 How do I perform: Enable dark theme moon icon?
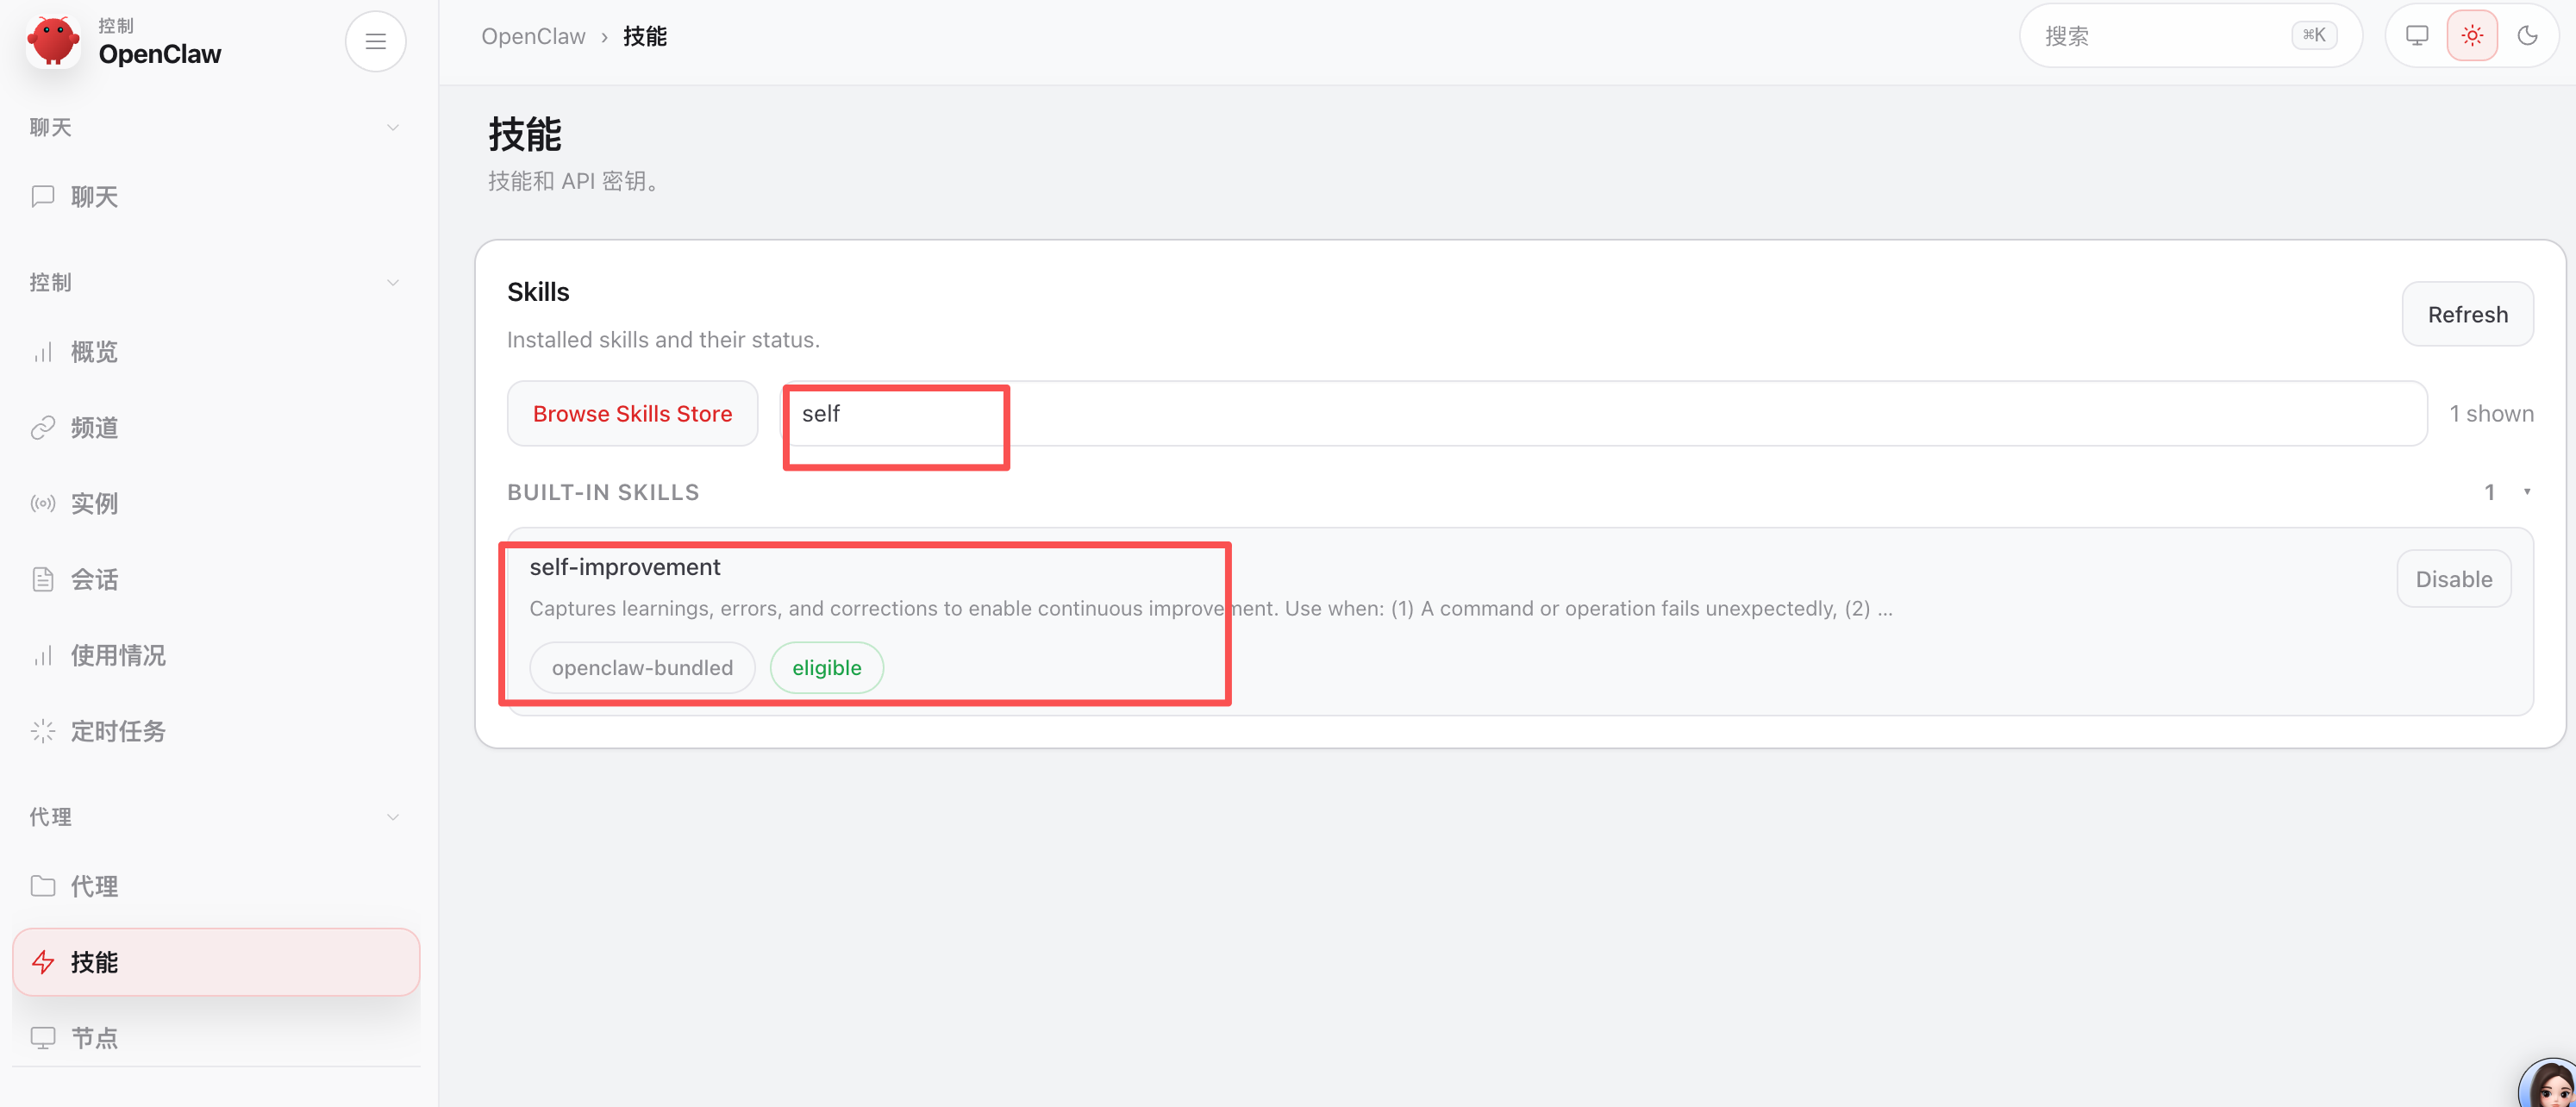2527,36
